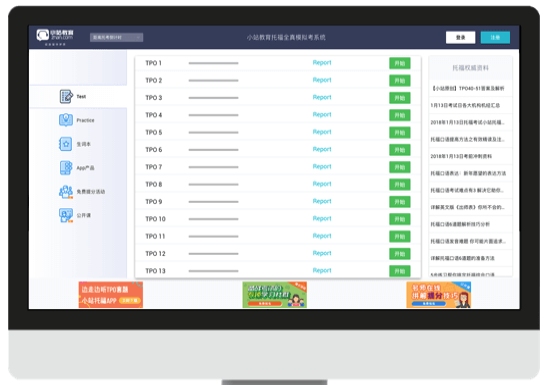
Task: Open the Report link for TPO 2
Action: (322, 80)
